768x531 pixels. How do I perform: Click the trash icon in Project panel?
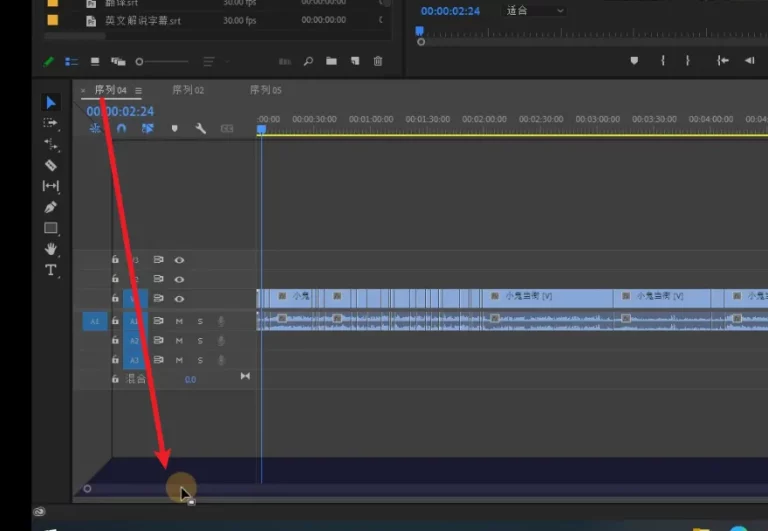click(378, 61)
